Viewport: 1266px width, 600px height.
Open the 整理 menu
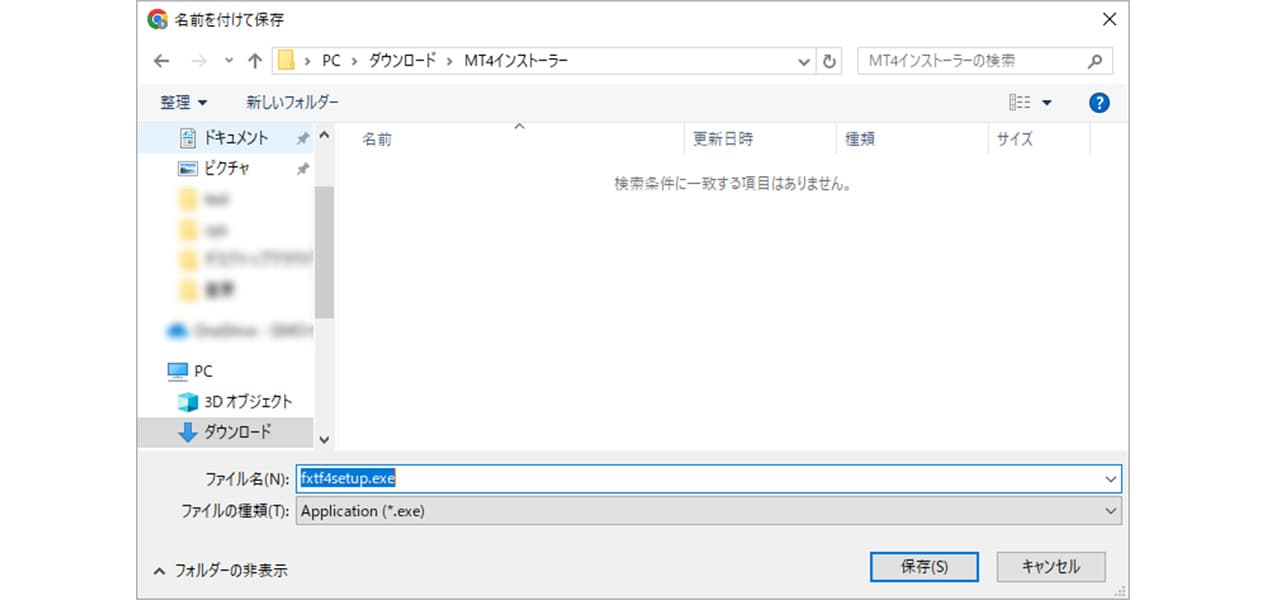[184, 102]
